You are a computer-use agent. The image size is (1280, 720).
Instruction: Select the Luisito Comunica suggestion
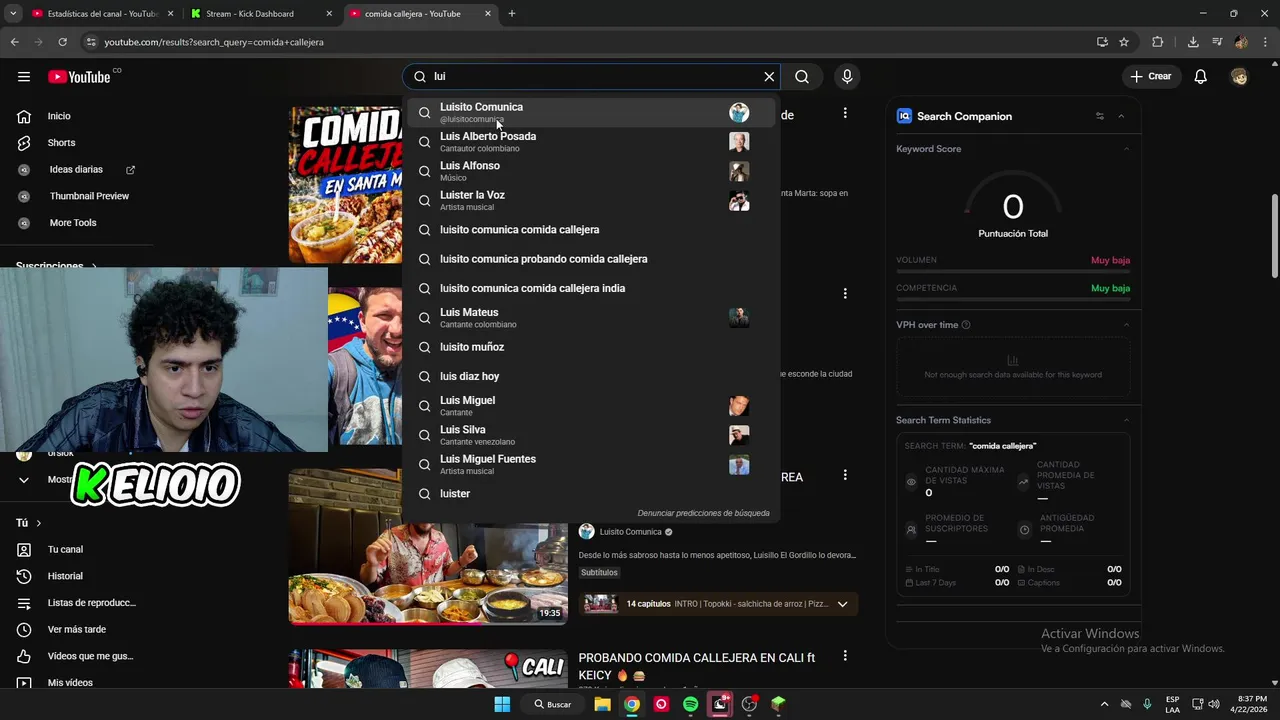591,112
